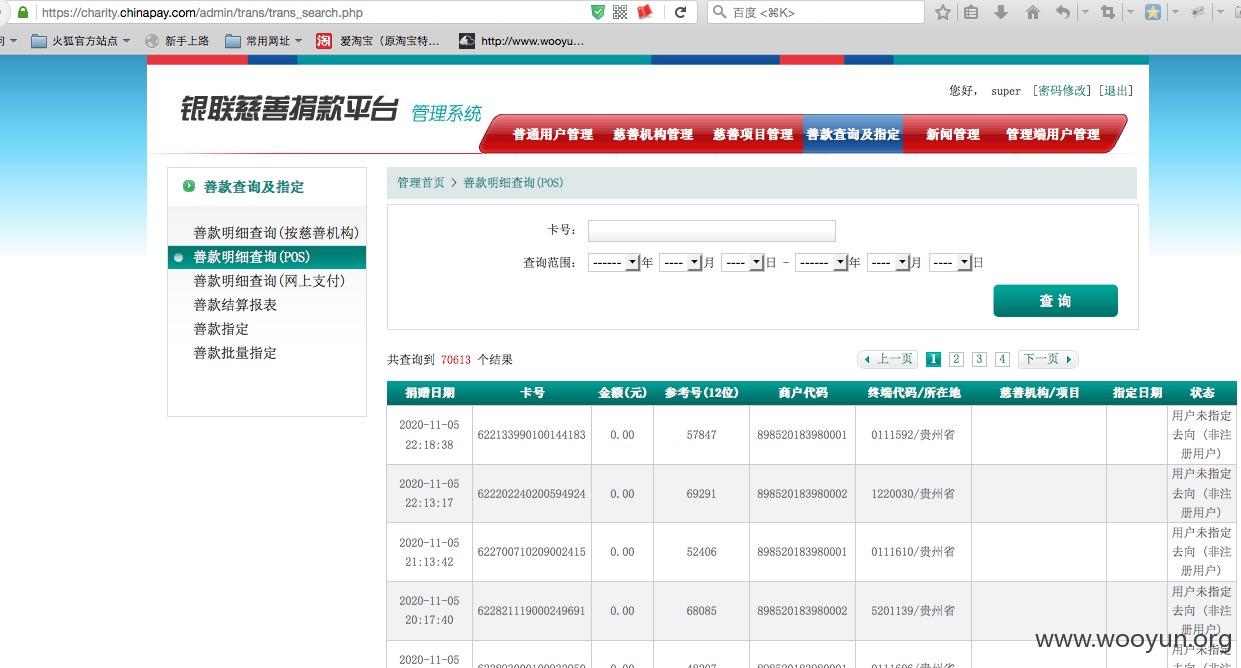The image size is (1241, 668).
Task: Open 火狐官方站点 bookmark folder
Action: pos(81,41)
